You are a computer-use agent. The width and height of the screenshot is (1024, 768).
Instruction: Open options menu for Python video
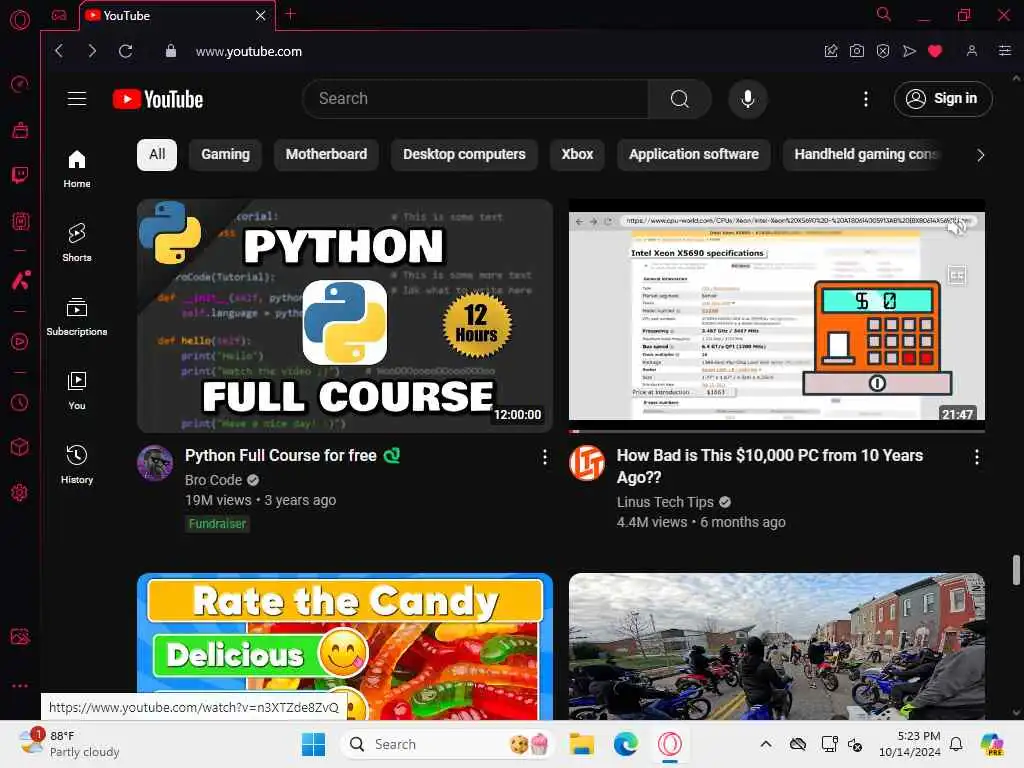point(545,457)
